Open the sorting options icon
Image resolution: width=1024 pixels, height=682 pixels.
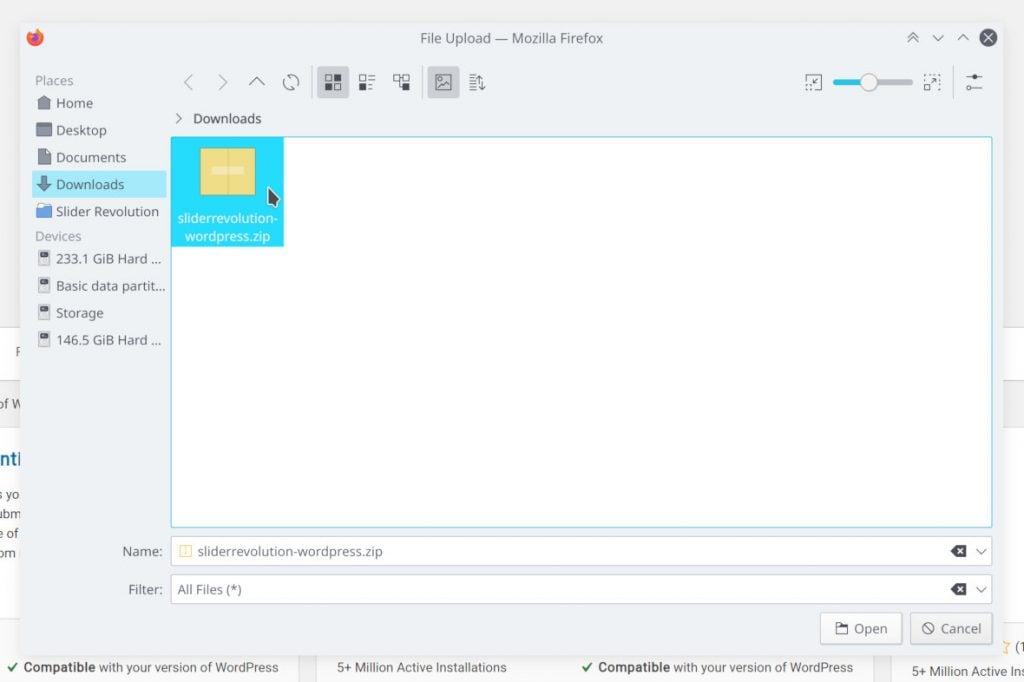coord(477,83)
